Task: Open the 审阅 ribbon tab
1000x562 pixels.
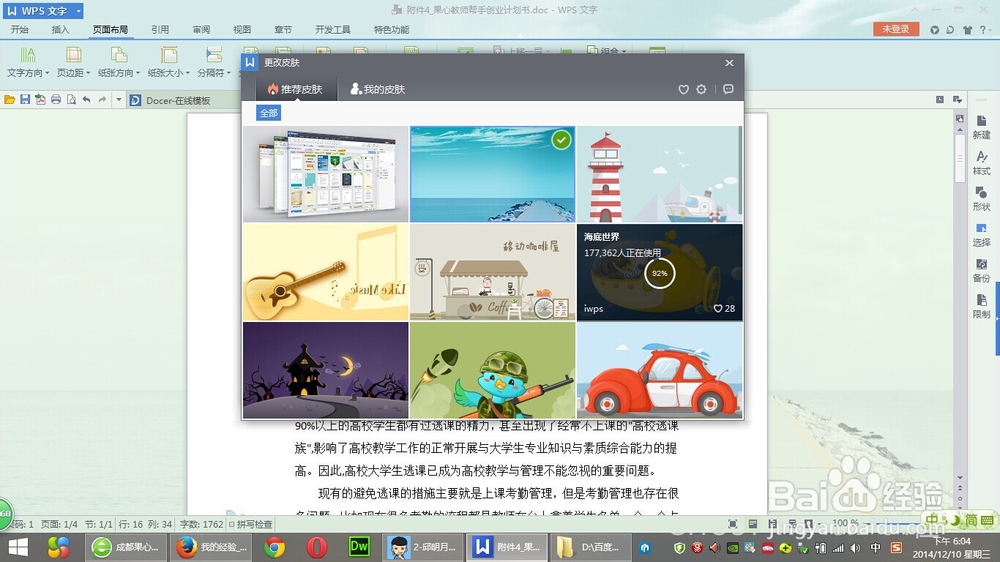Action: 201,29
